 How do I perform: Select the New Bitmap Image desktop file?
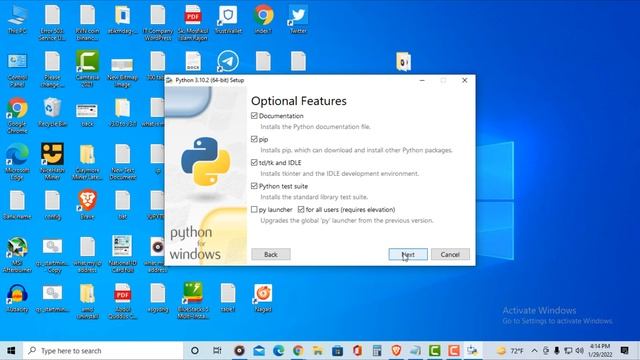(122, 73)
